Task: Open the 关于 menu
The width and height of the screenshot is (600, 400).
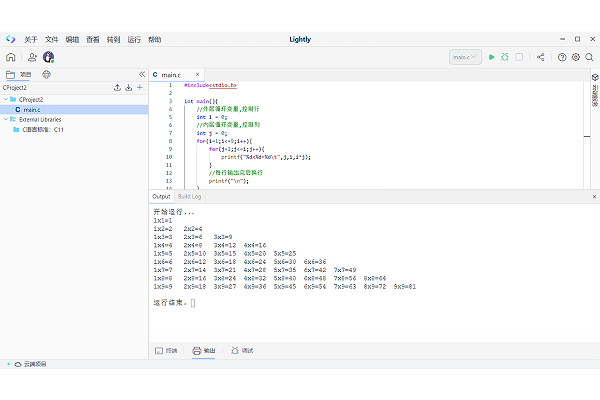Action: click(31, 39)
